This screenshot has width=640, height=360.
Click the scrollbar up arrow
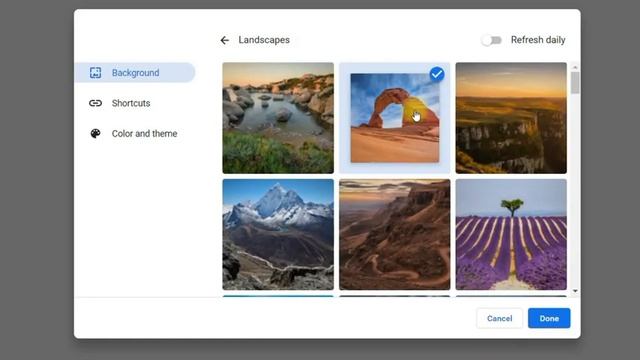coord(575,67)
